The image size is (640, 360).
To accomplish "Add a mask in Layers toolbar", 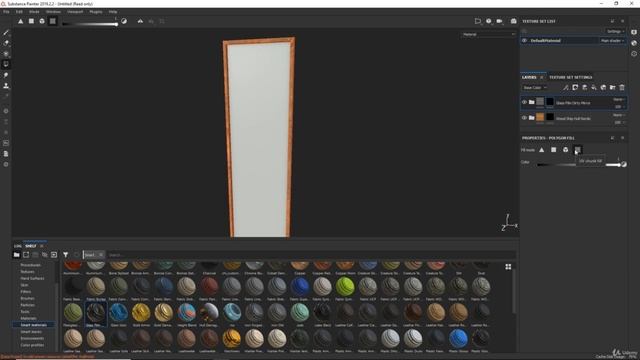I will (x=575, y=87).
